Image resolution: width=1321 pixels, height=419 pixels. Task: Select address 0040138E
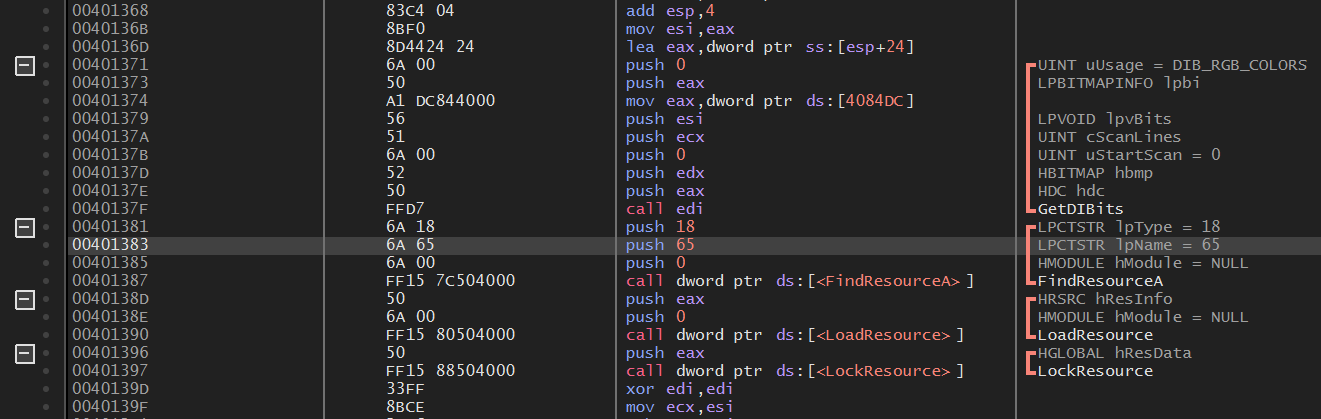click(x=108, y=317)
